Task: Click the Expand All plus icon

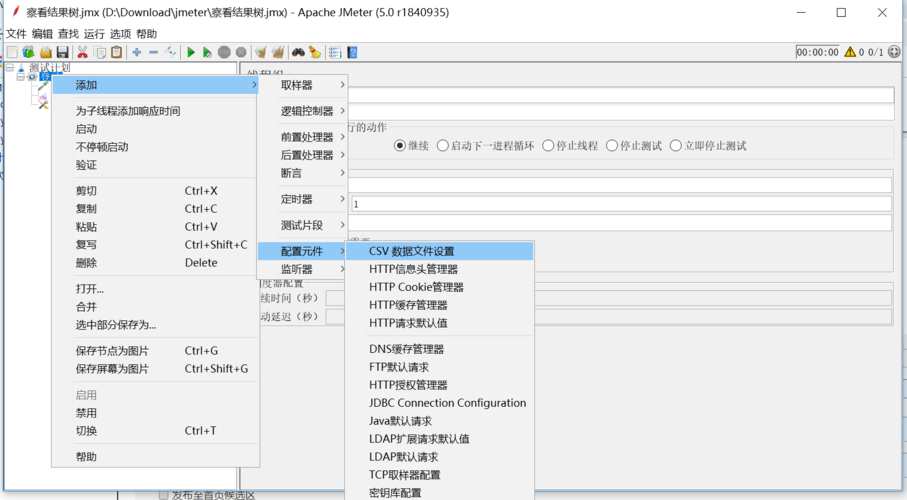Action: coord(137,53)
